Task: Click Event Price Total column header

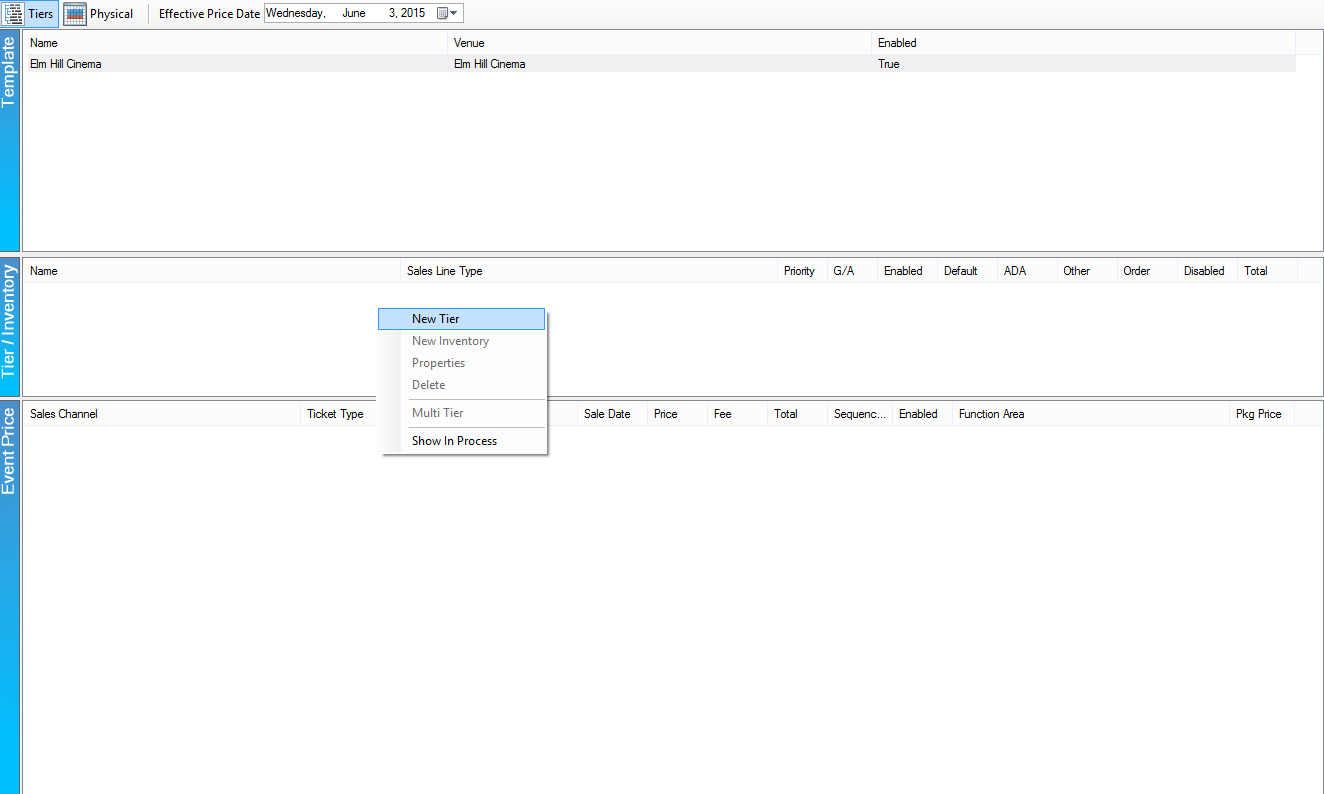Action: point(797,414)
